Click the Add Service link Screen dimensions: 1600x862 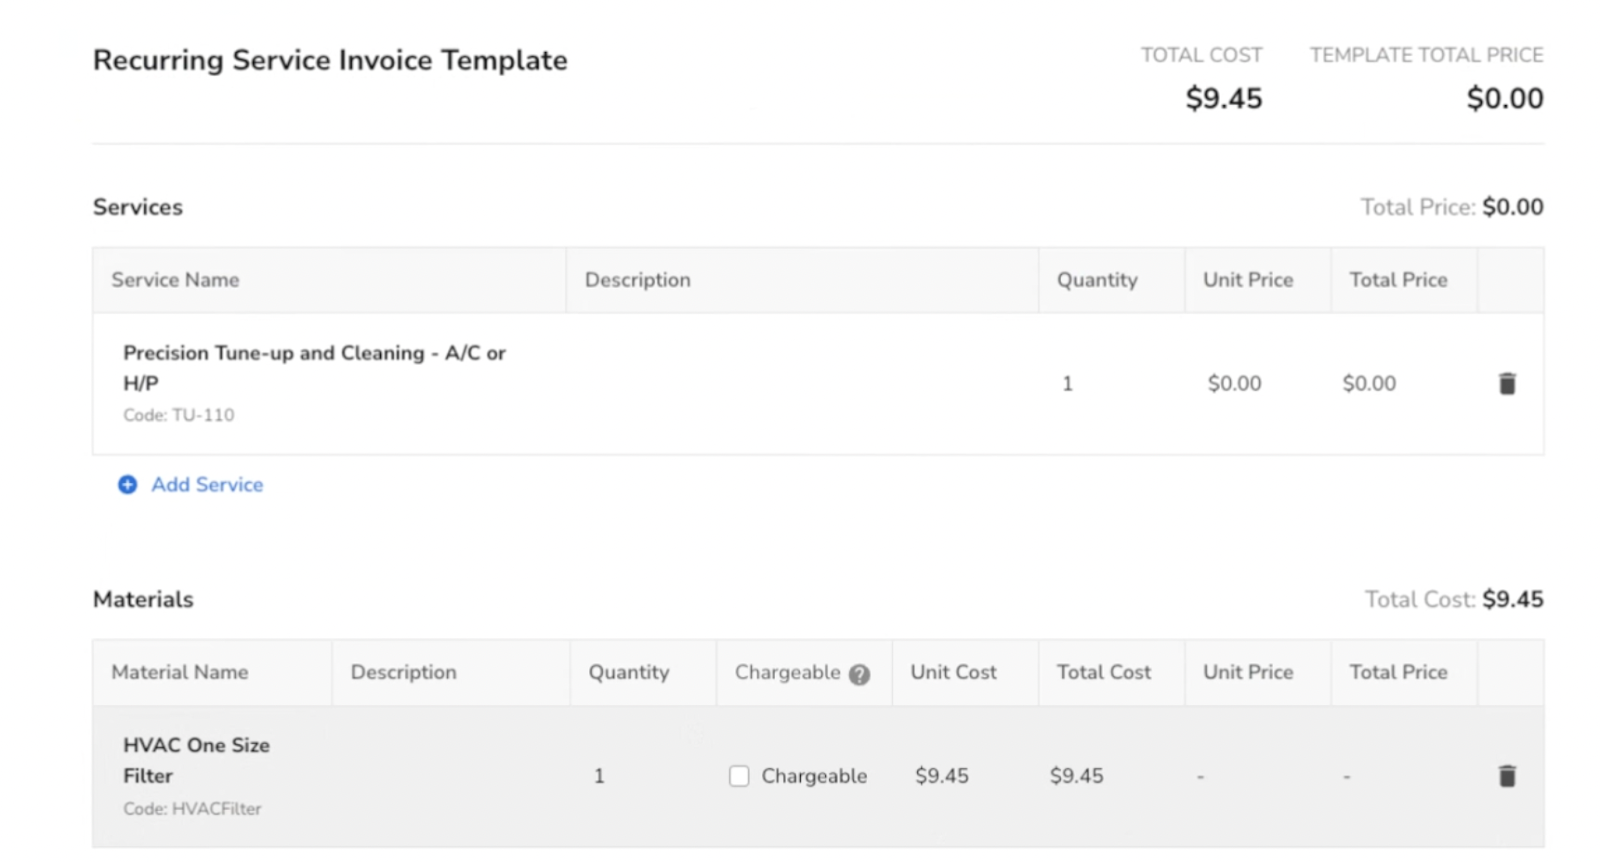[207, 485]
